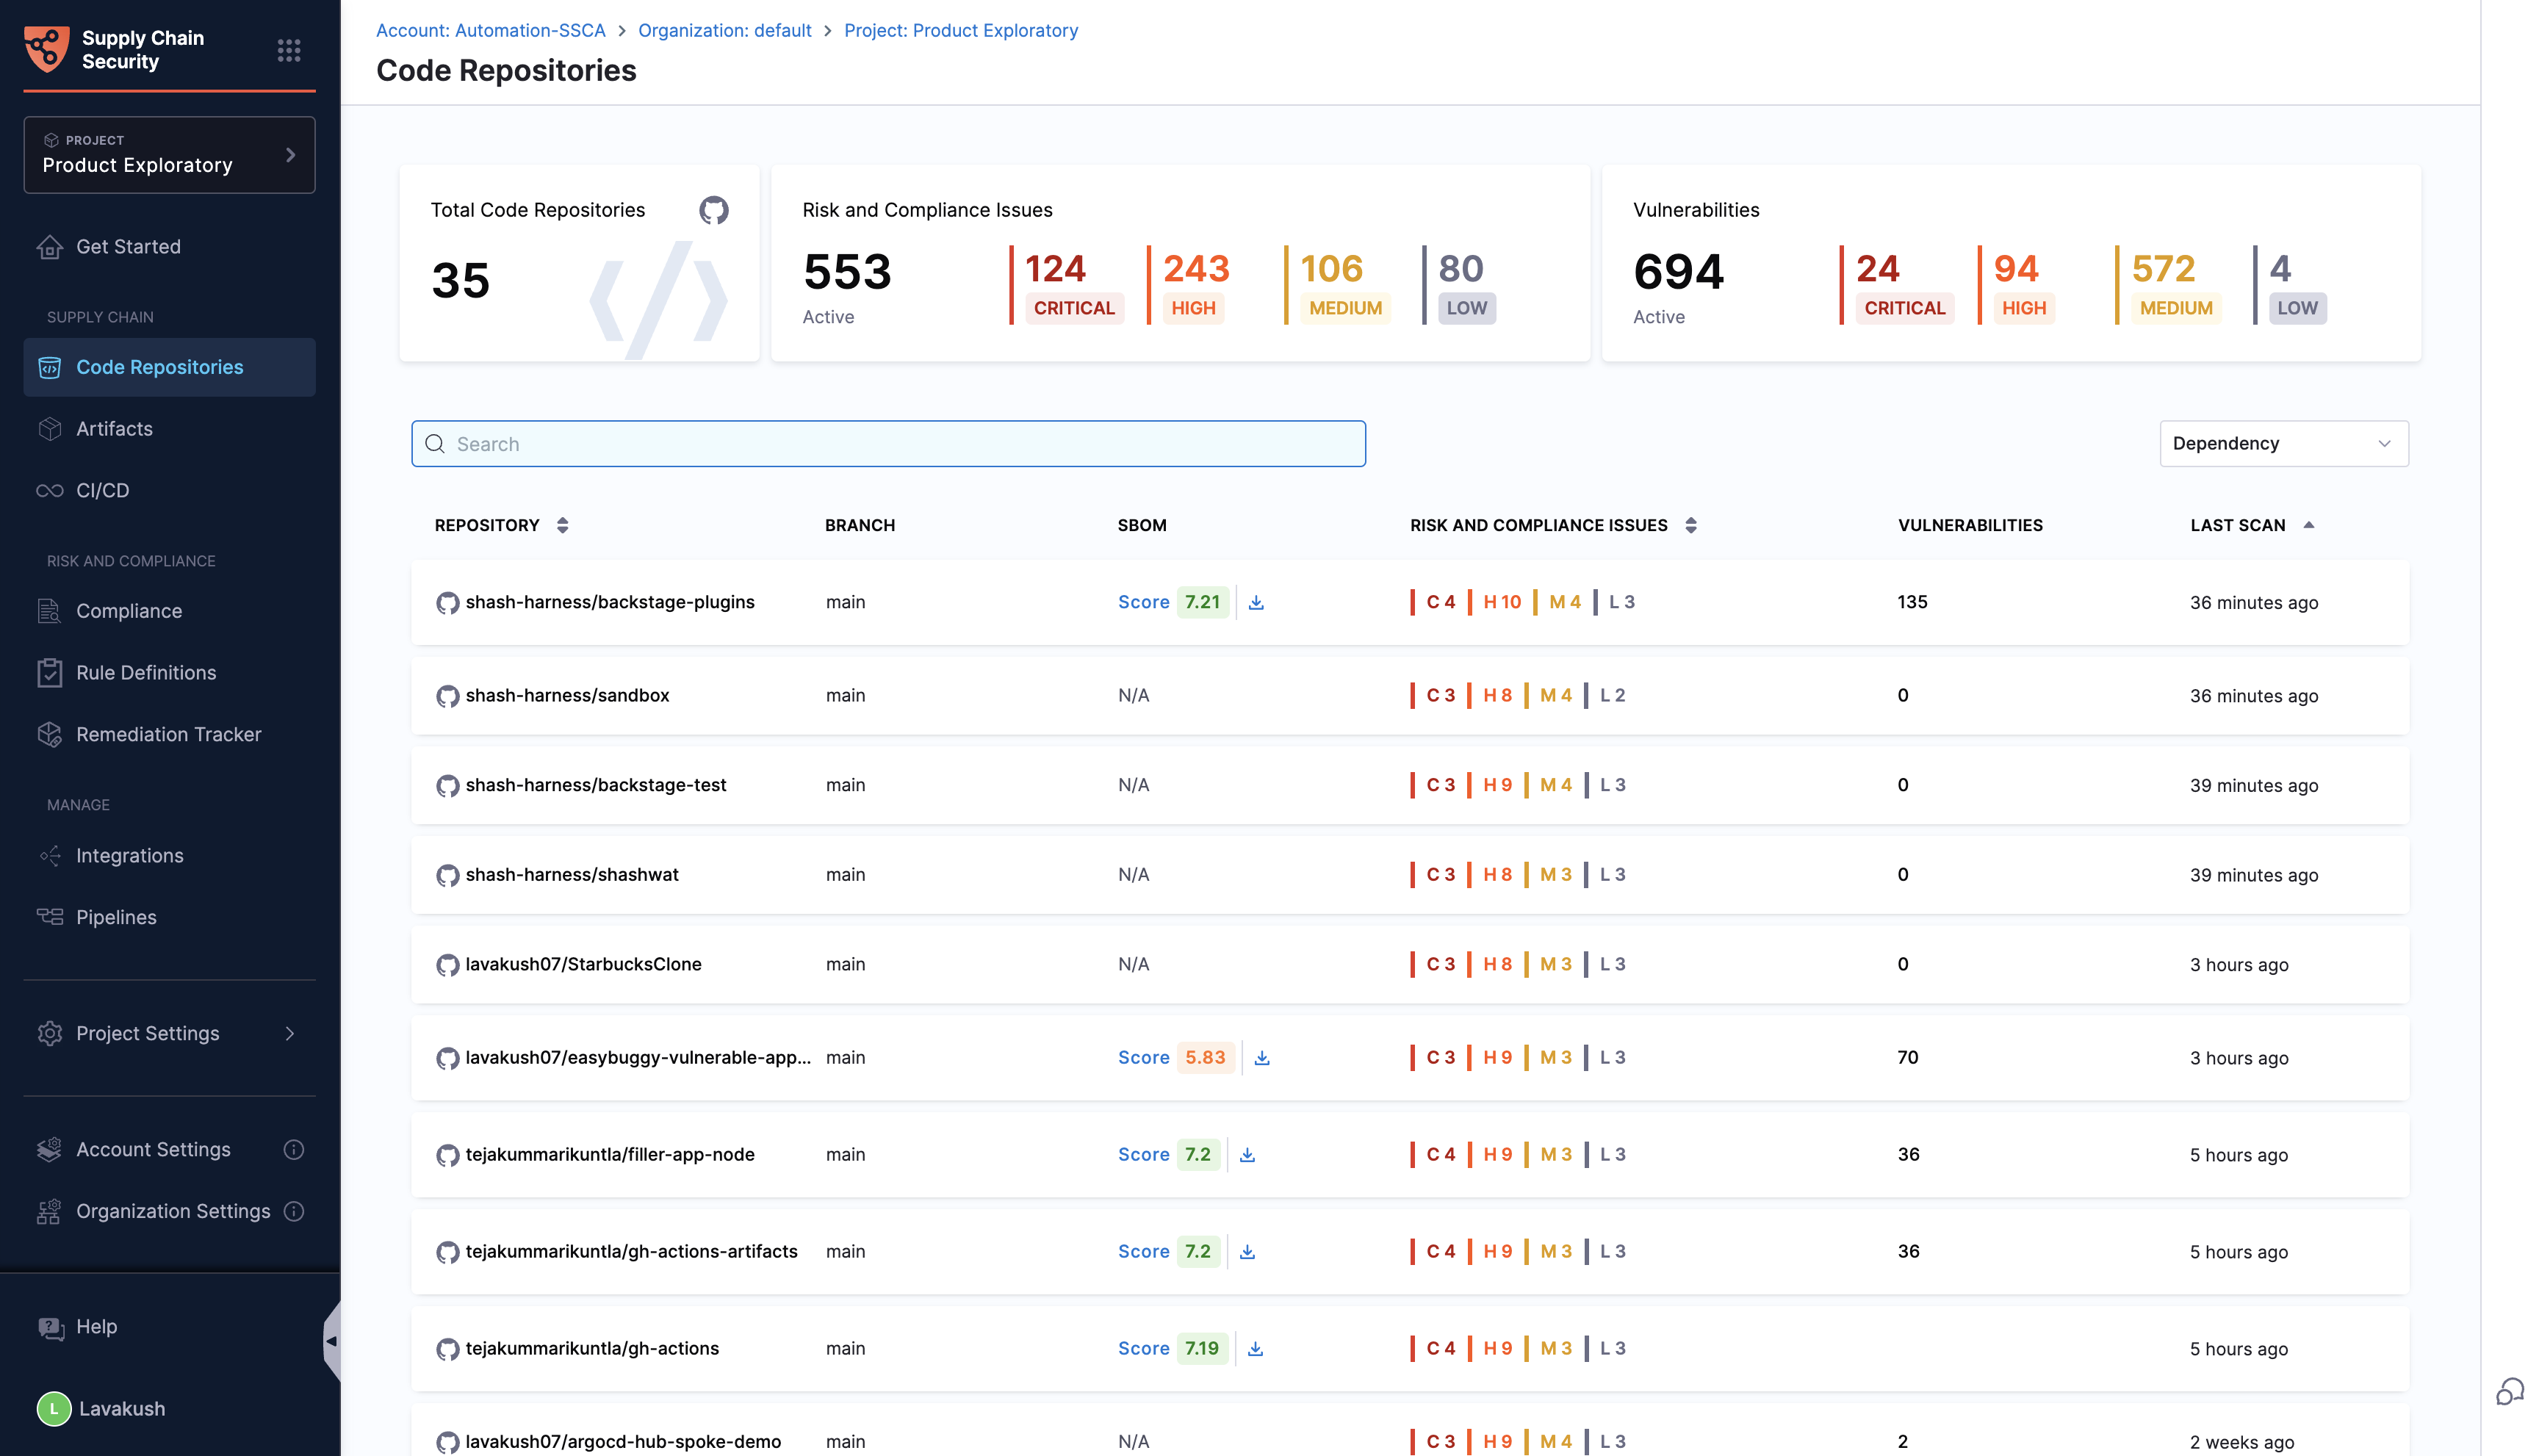Open the module switcher grid icon
This screenshot has height=1456, width=2539.
(x=289, y=50)
